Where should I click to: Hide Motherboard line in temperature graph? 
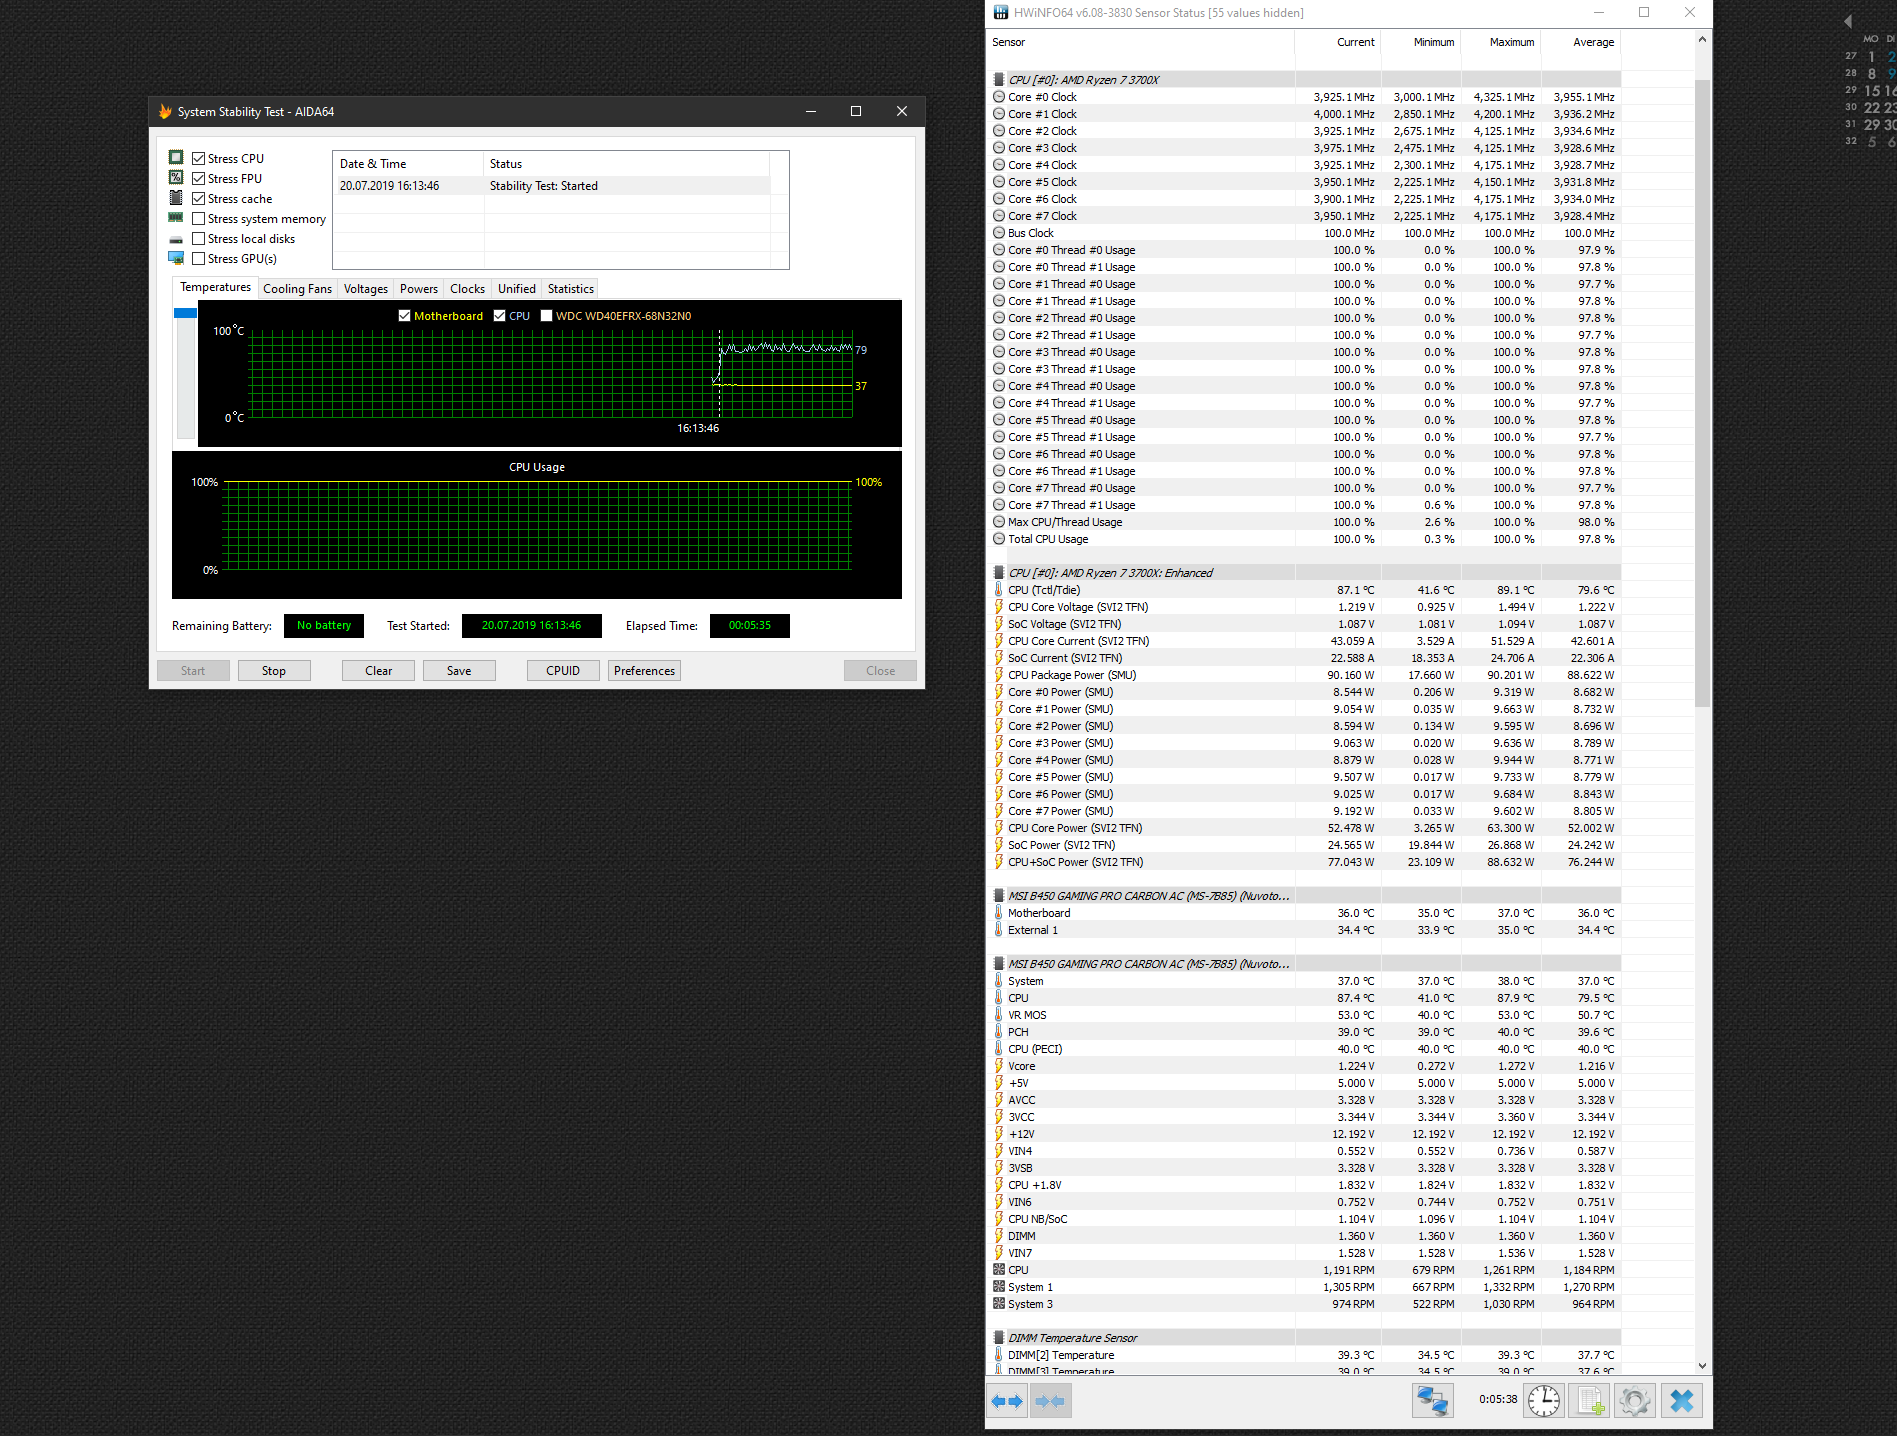click(x=404, y=315)
